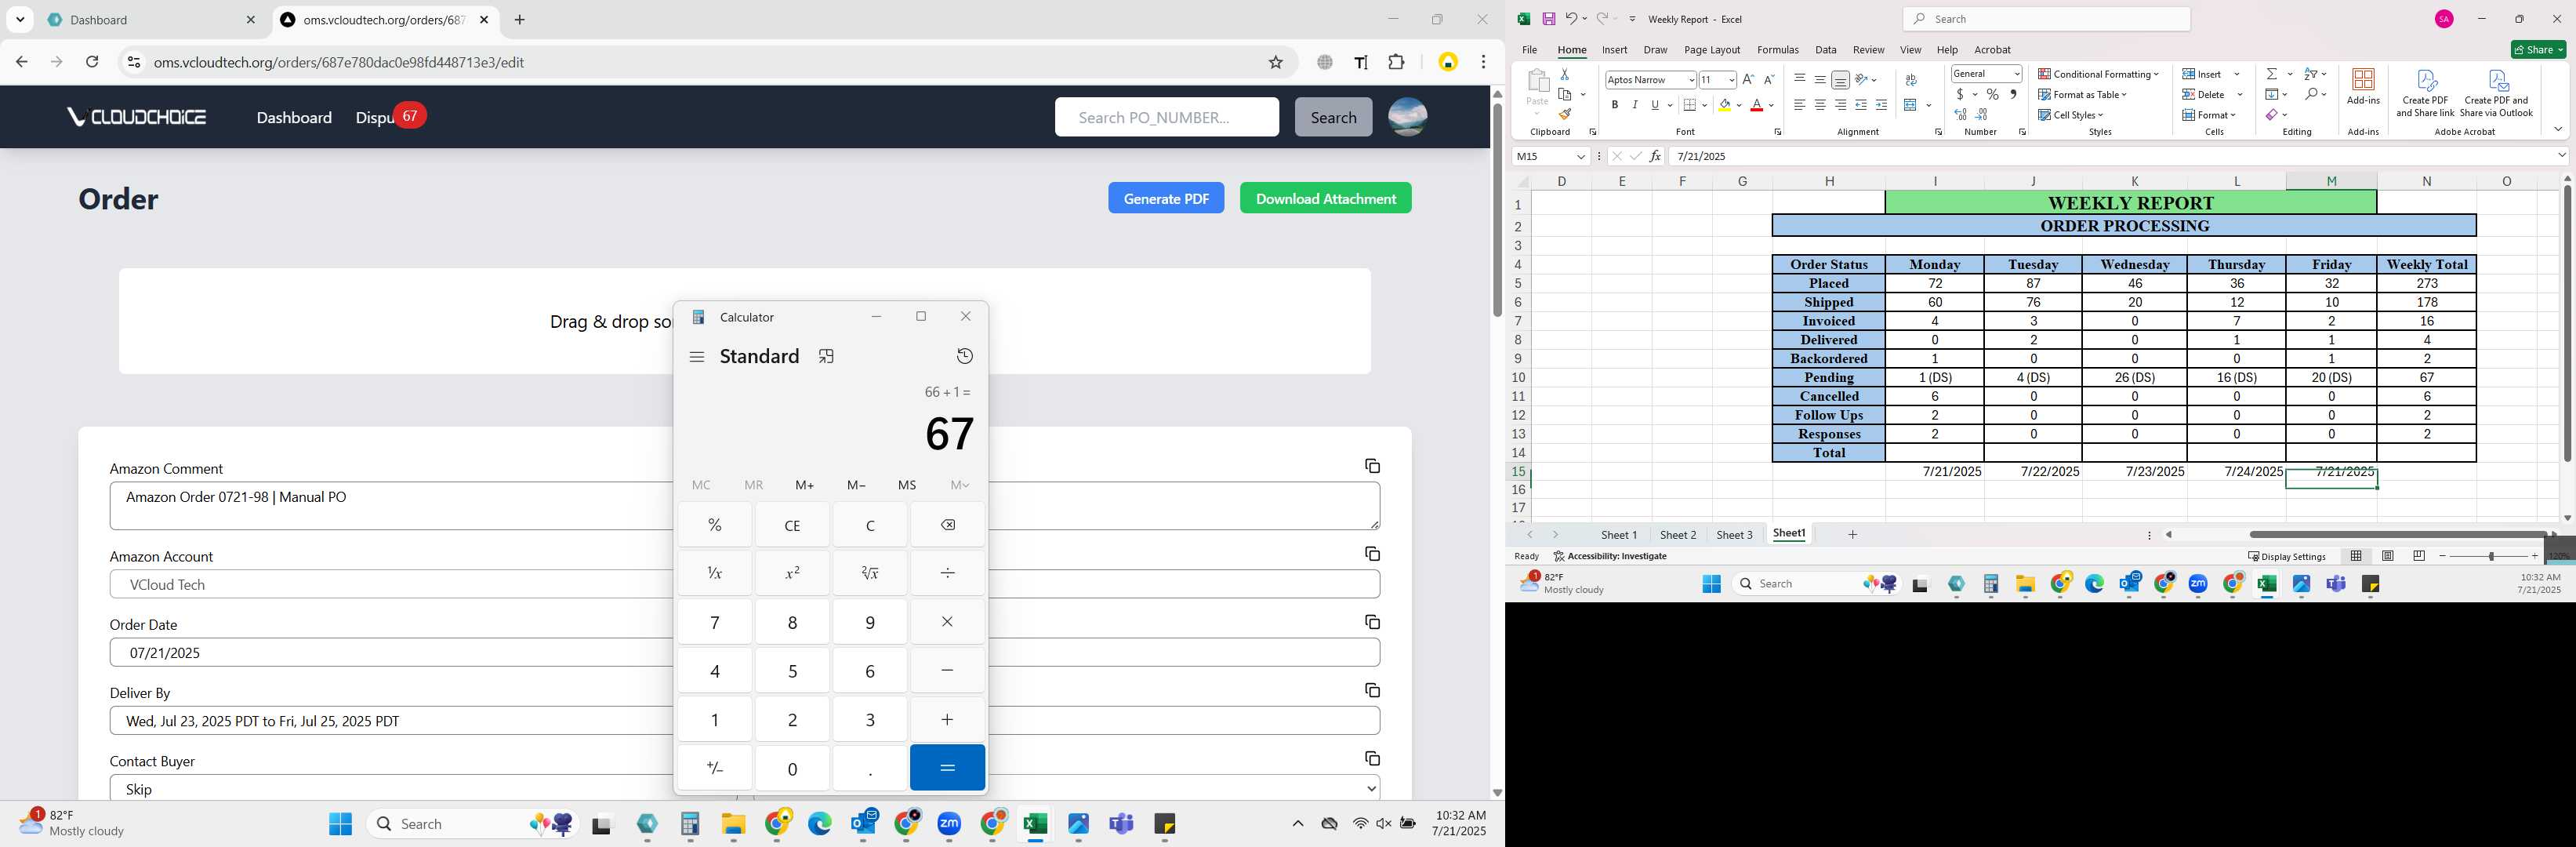Open calculator History clock icon

[964, 356]
